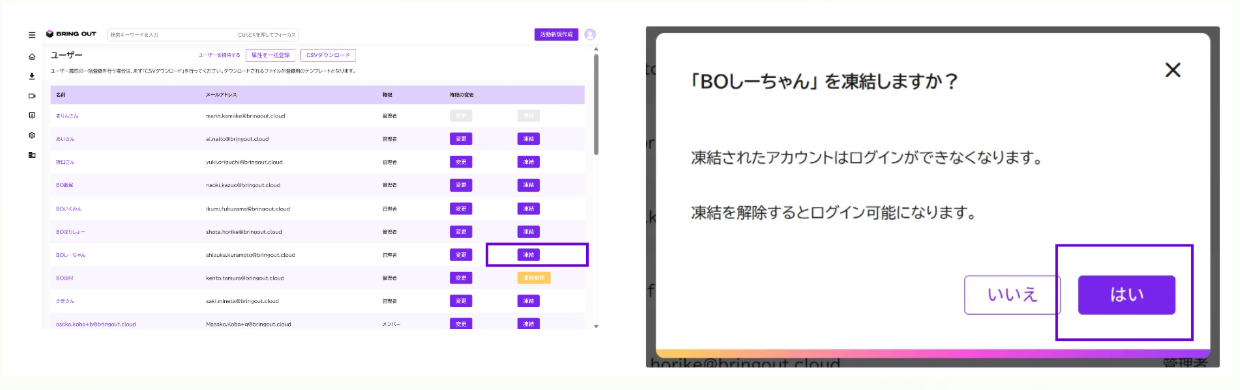Click 変更 button for naoki.kazuo row
Viewport: 1240px width, 390px height.
click(461, 185)
